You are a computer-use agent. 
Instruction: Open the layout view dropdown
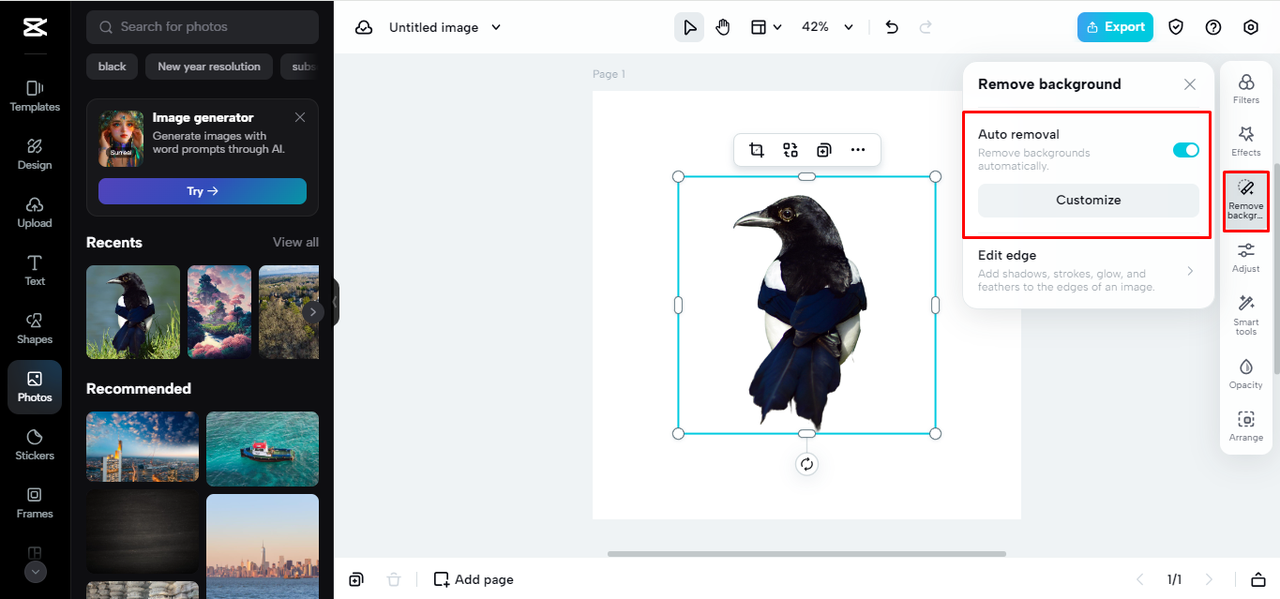(766, 27)
